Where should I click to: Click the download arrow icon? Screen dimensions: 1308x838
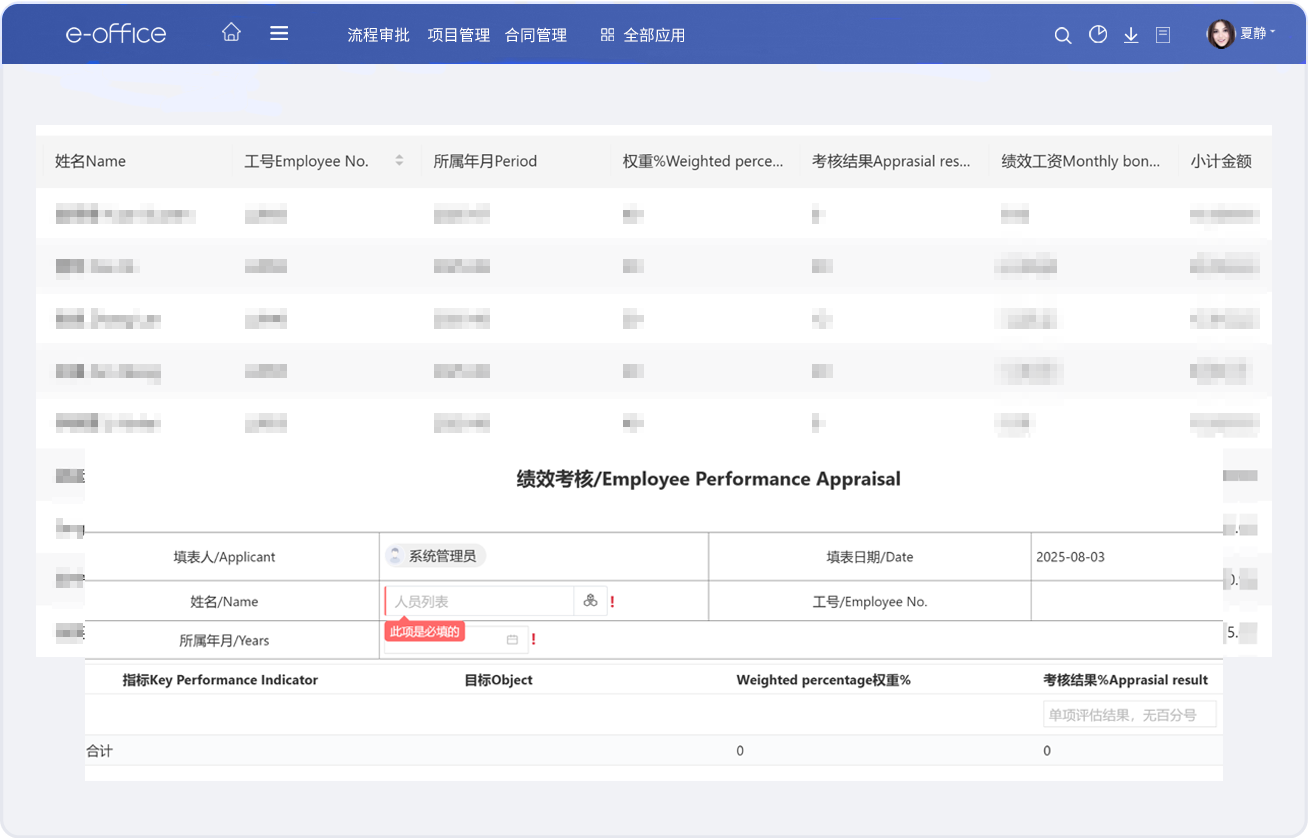tap(1131, 35)
